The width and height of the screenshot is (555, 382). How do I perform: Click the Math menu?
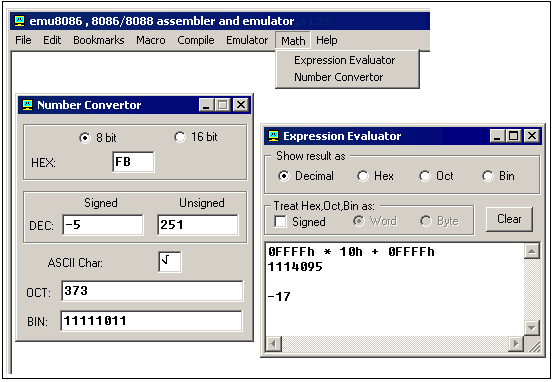(293, 40)
